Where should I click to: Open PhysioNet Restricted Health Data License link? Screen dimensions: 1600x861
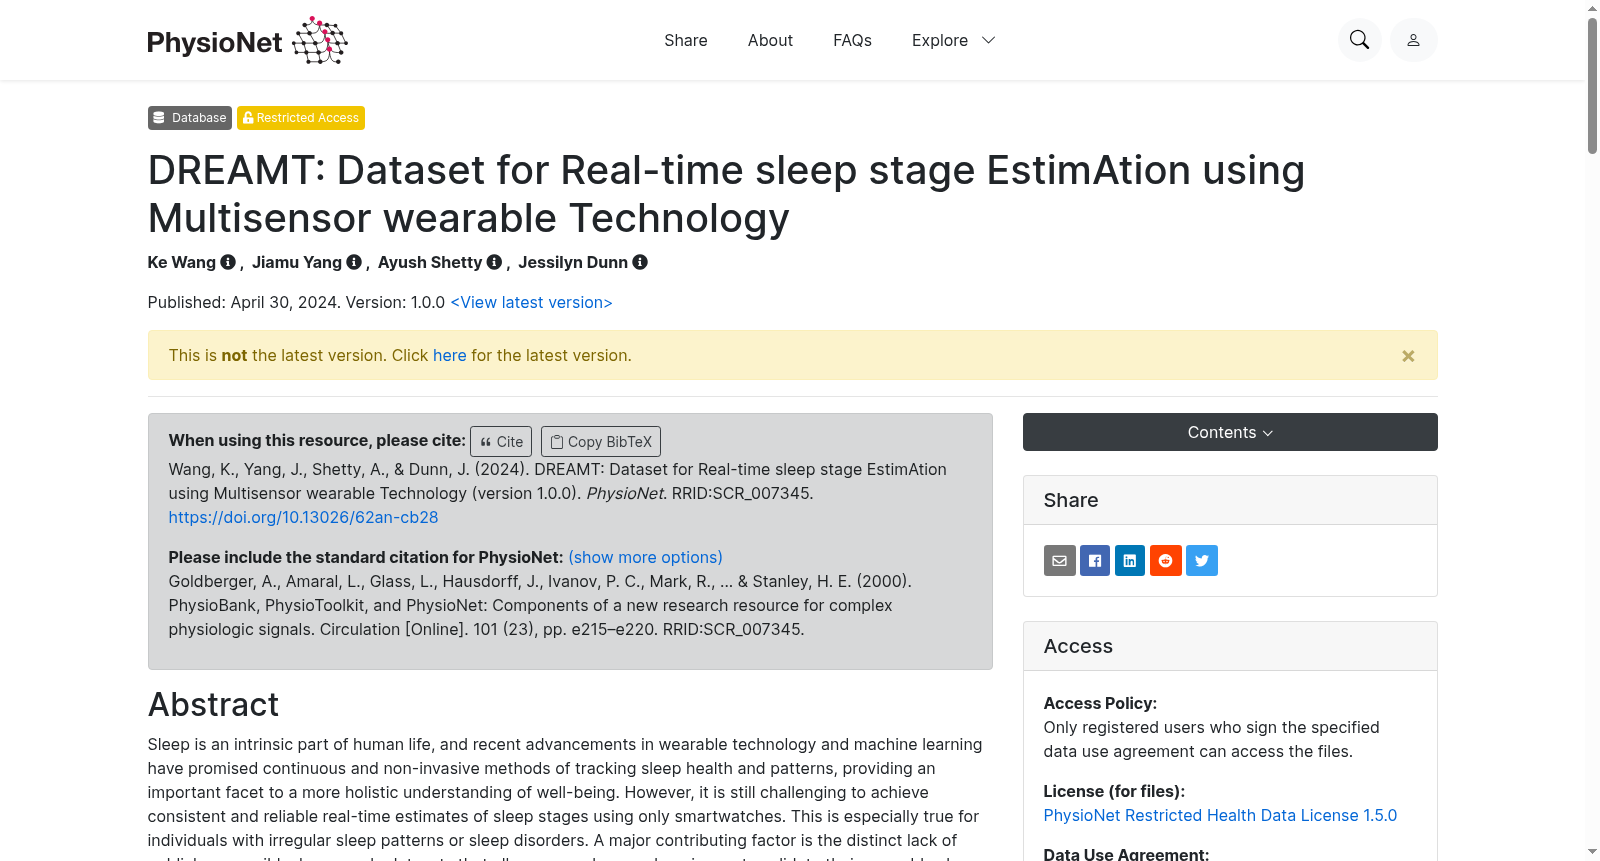(1220, 815)
